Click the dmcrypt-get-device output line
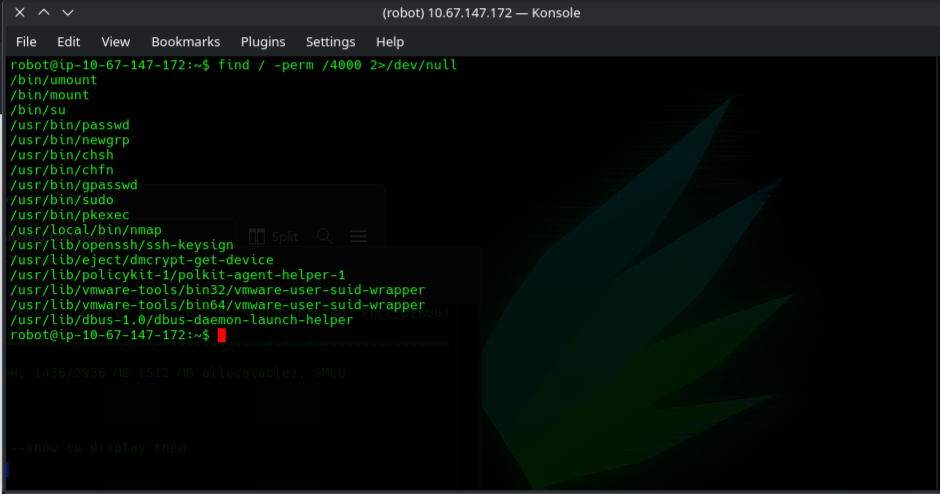Screen dimensions: 940x494 click(141, 260)
